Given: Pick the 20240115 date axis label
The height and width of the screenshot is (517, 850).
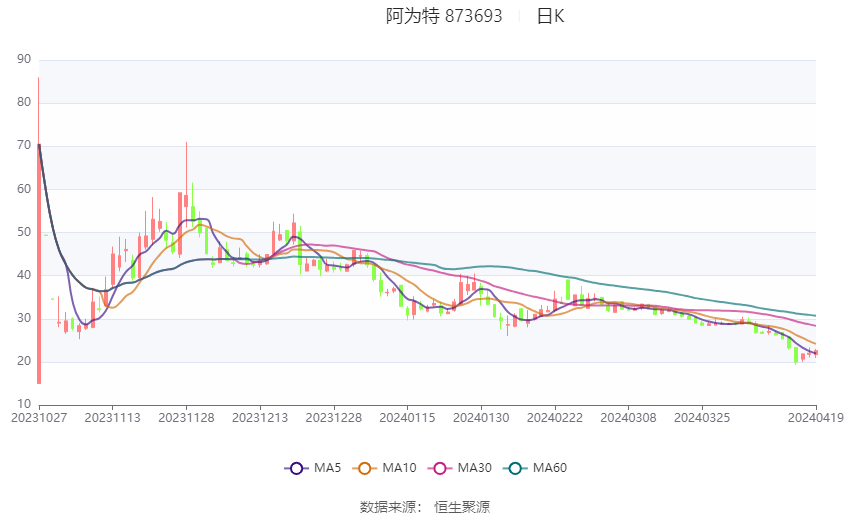Looking at the screenshot, I should 408,417.
